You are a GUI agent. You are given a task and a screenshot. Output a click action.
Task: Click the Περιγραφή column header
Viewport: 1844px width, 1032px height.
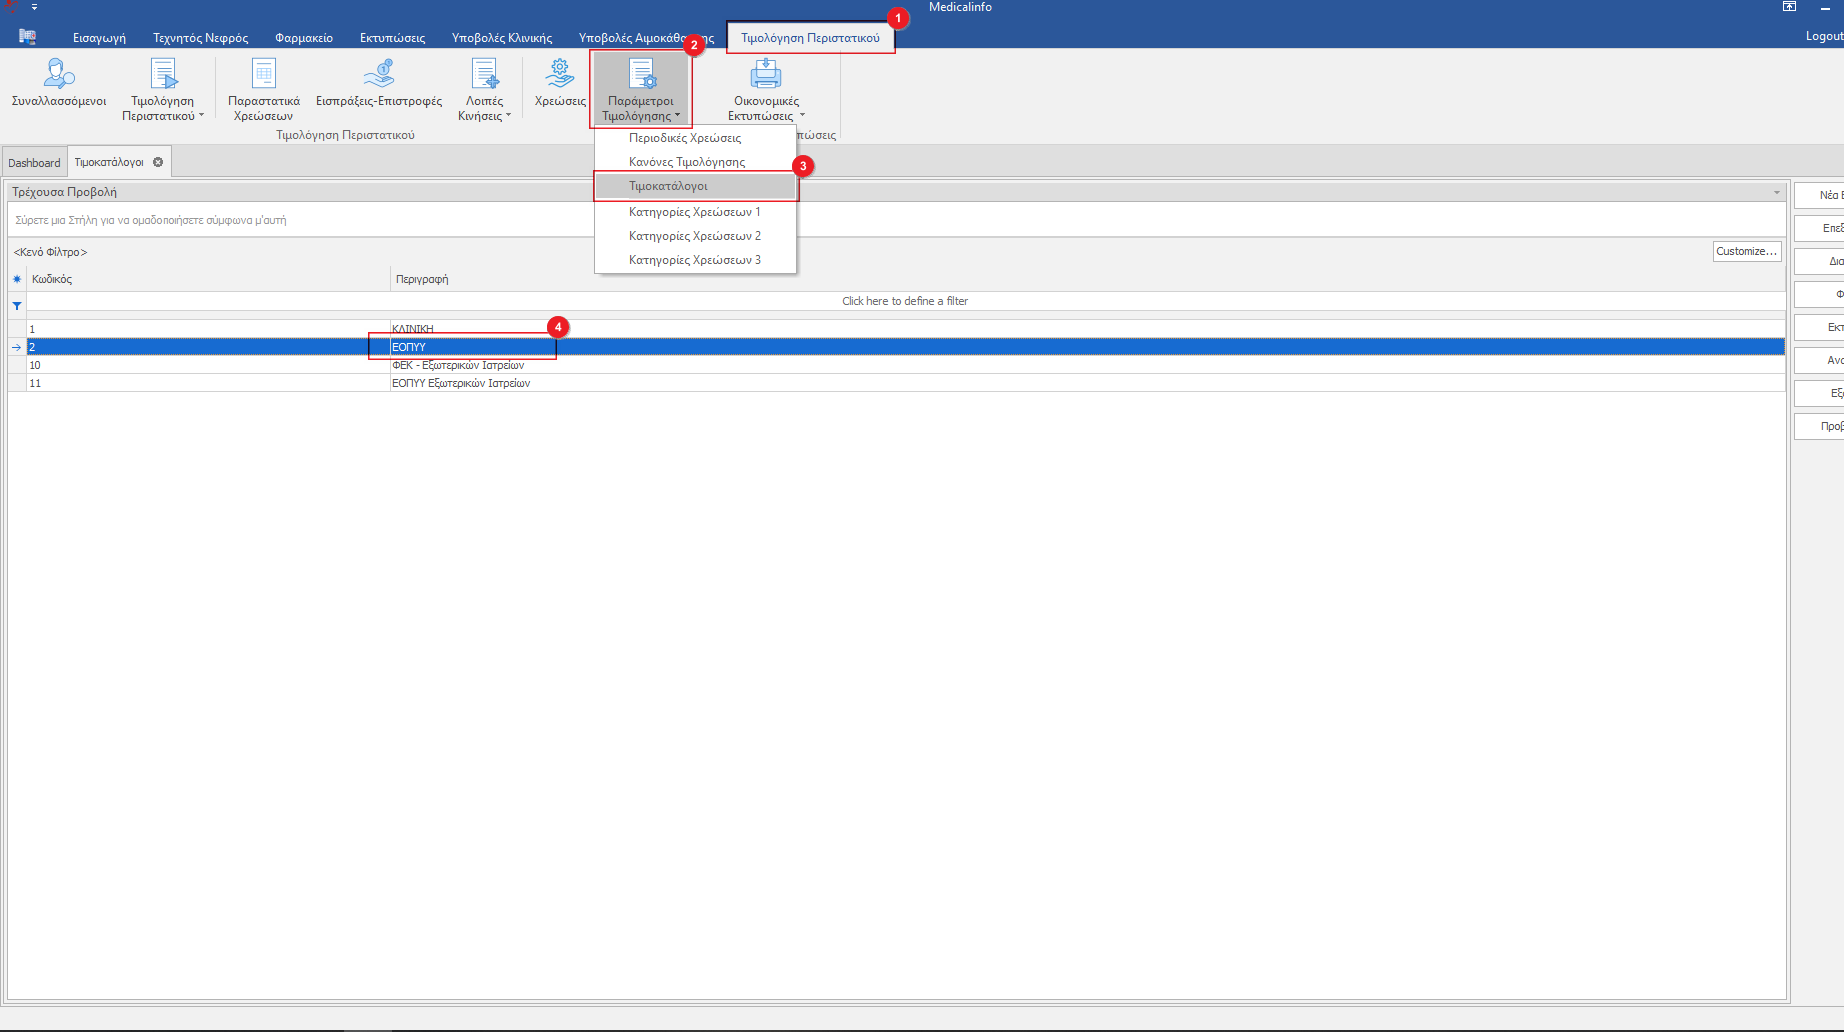[x=422, y=279]
